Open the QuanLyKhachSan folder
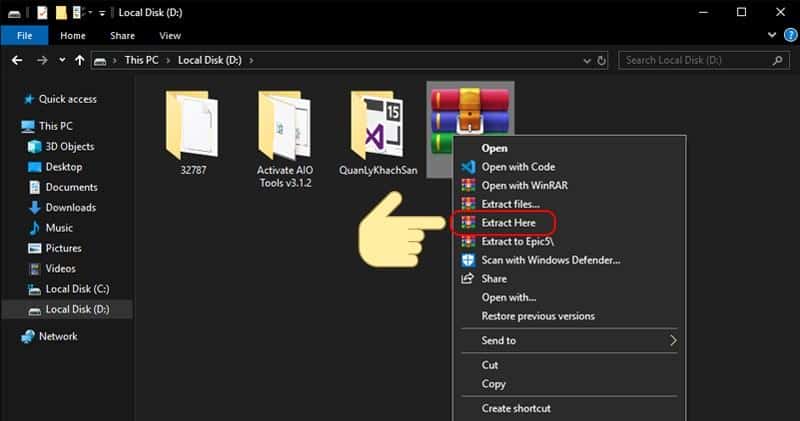 pyautogui.click(x=377, y=125)
